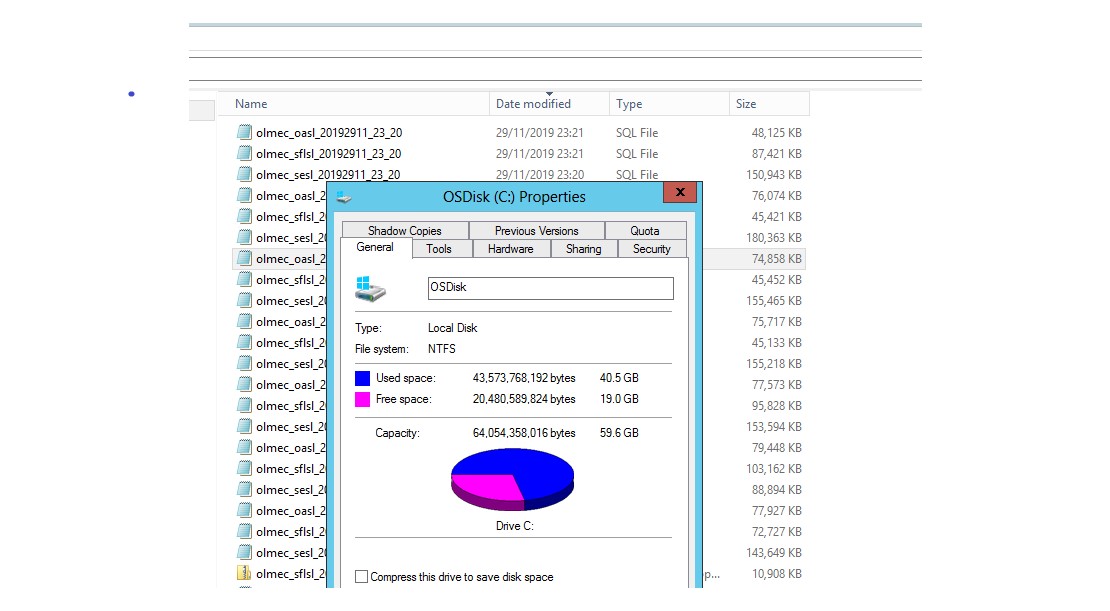Select the file name olmec_oasl_20192911_23_20
Viewport: 1110px width, 611px height.
point(329,132)
